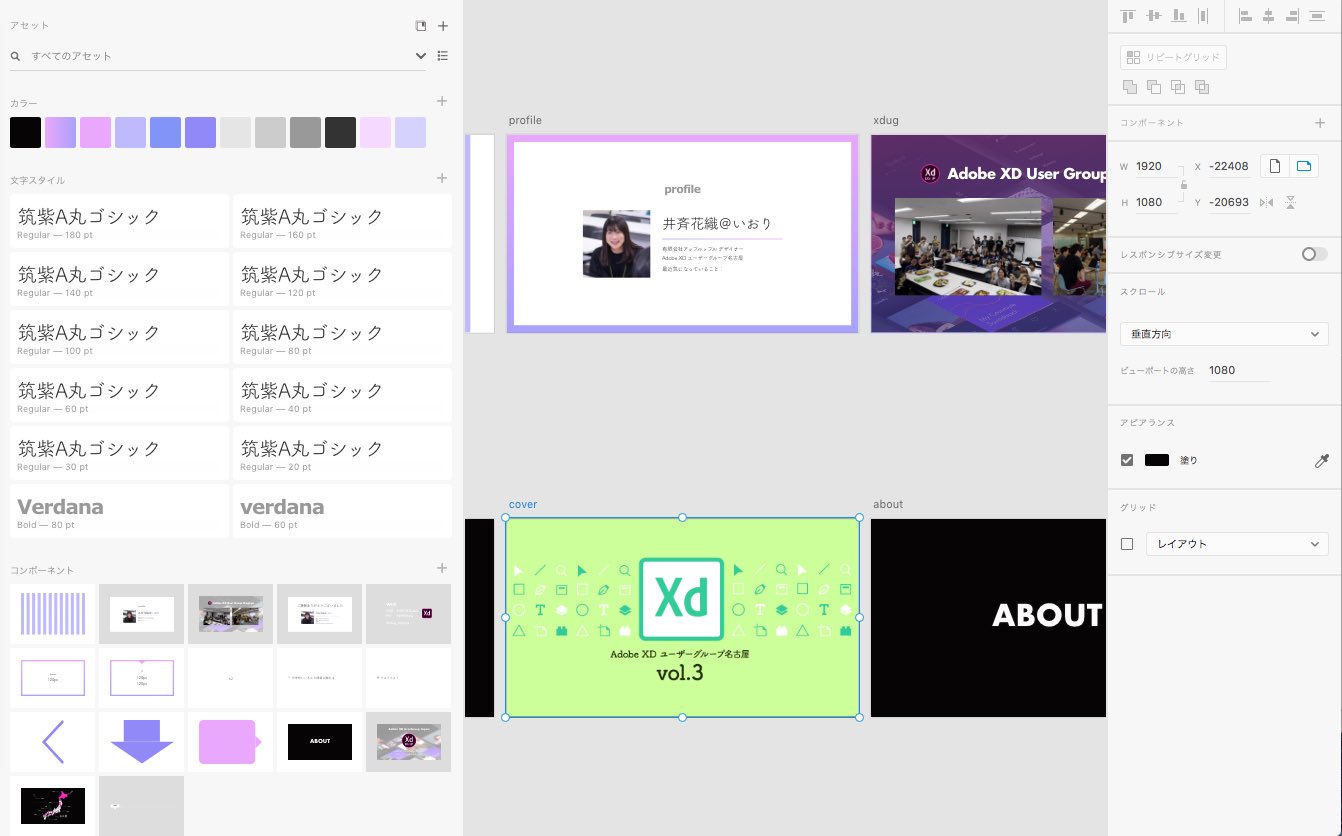Click the search magnifier in Assets panel

(x=16, y=56)
